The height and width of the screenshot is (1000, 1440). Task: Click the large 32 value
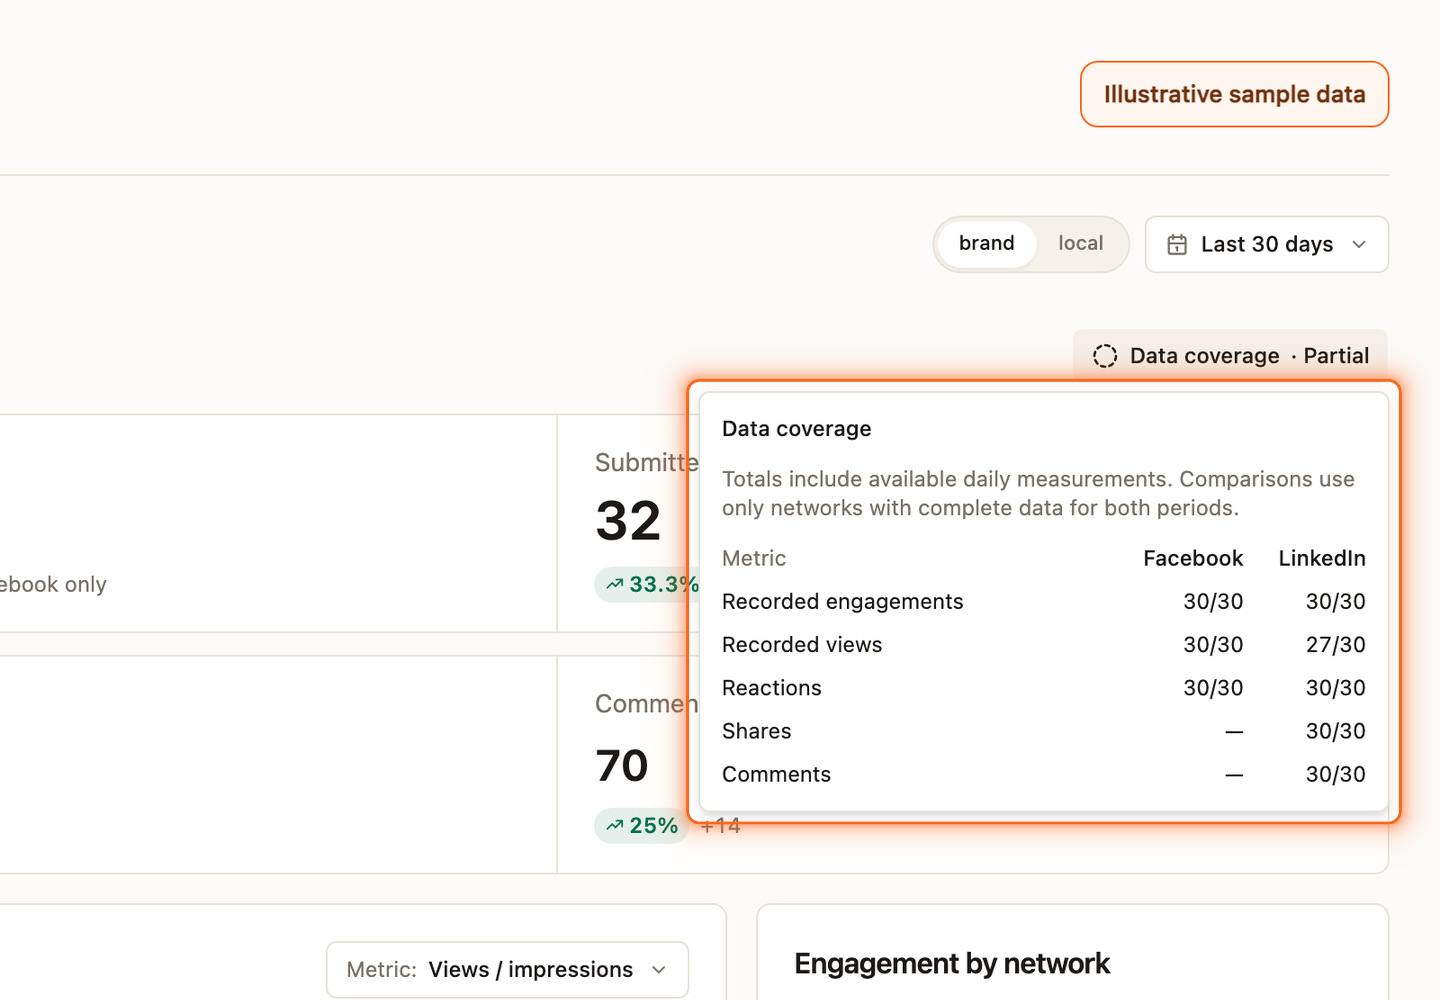[x=628, y=521]
